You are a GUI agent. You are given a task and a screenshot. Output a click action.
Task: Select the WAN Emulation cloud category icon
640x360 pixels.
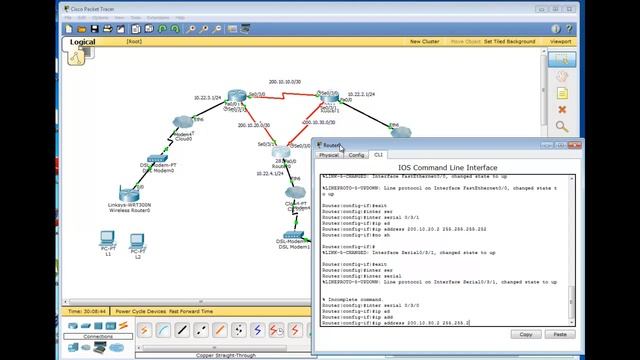(x=86, y=347)
